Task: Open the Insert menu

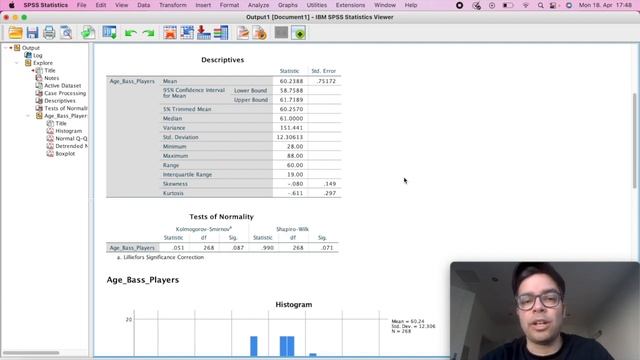Action: [x=203, y=5]
